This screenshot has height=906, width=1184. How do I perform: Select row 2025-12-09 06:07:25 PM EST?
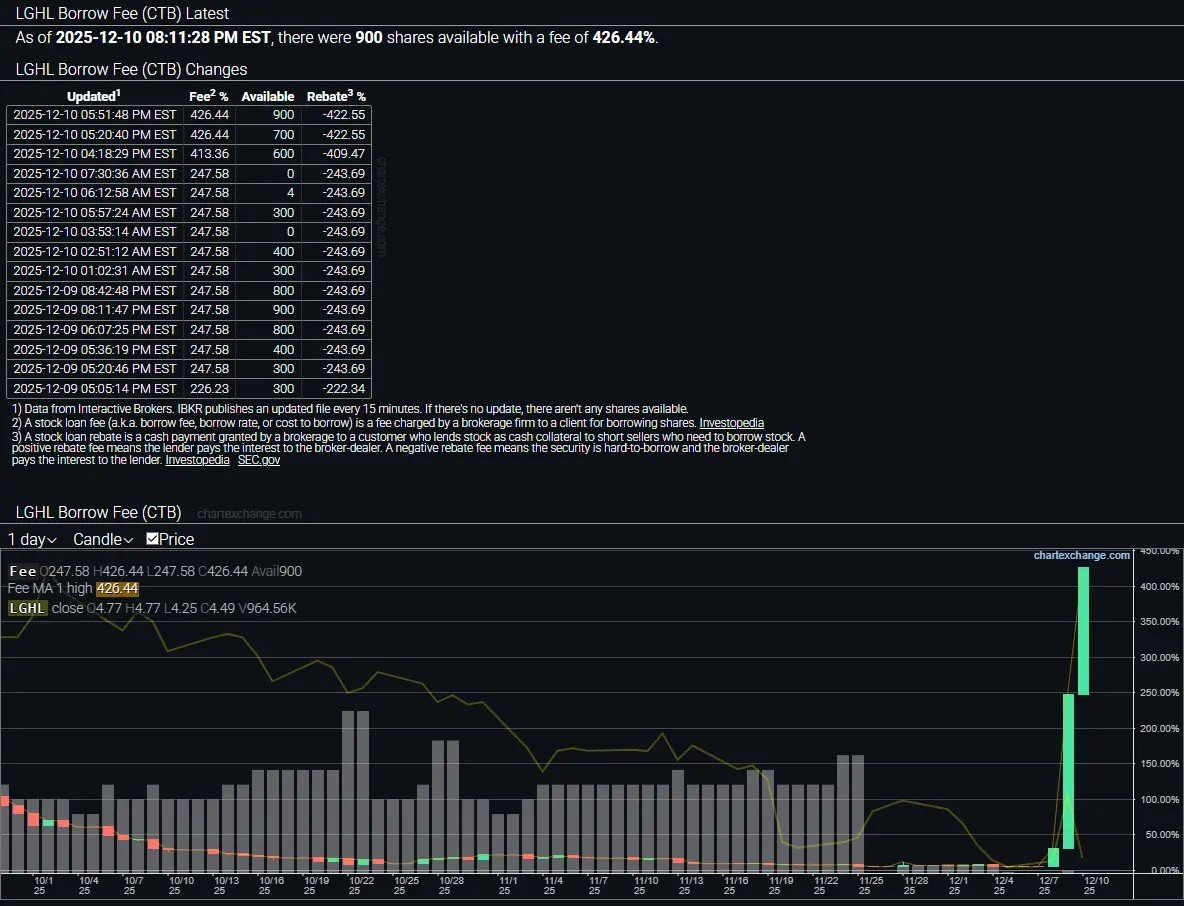point(189,329)
